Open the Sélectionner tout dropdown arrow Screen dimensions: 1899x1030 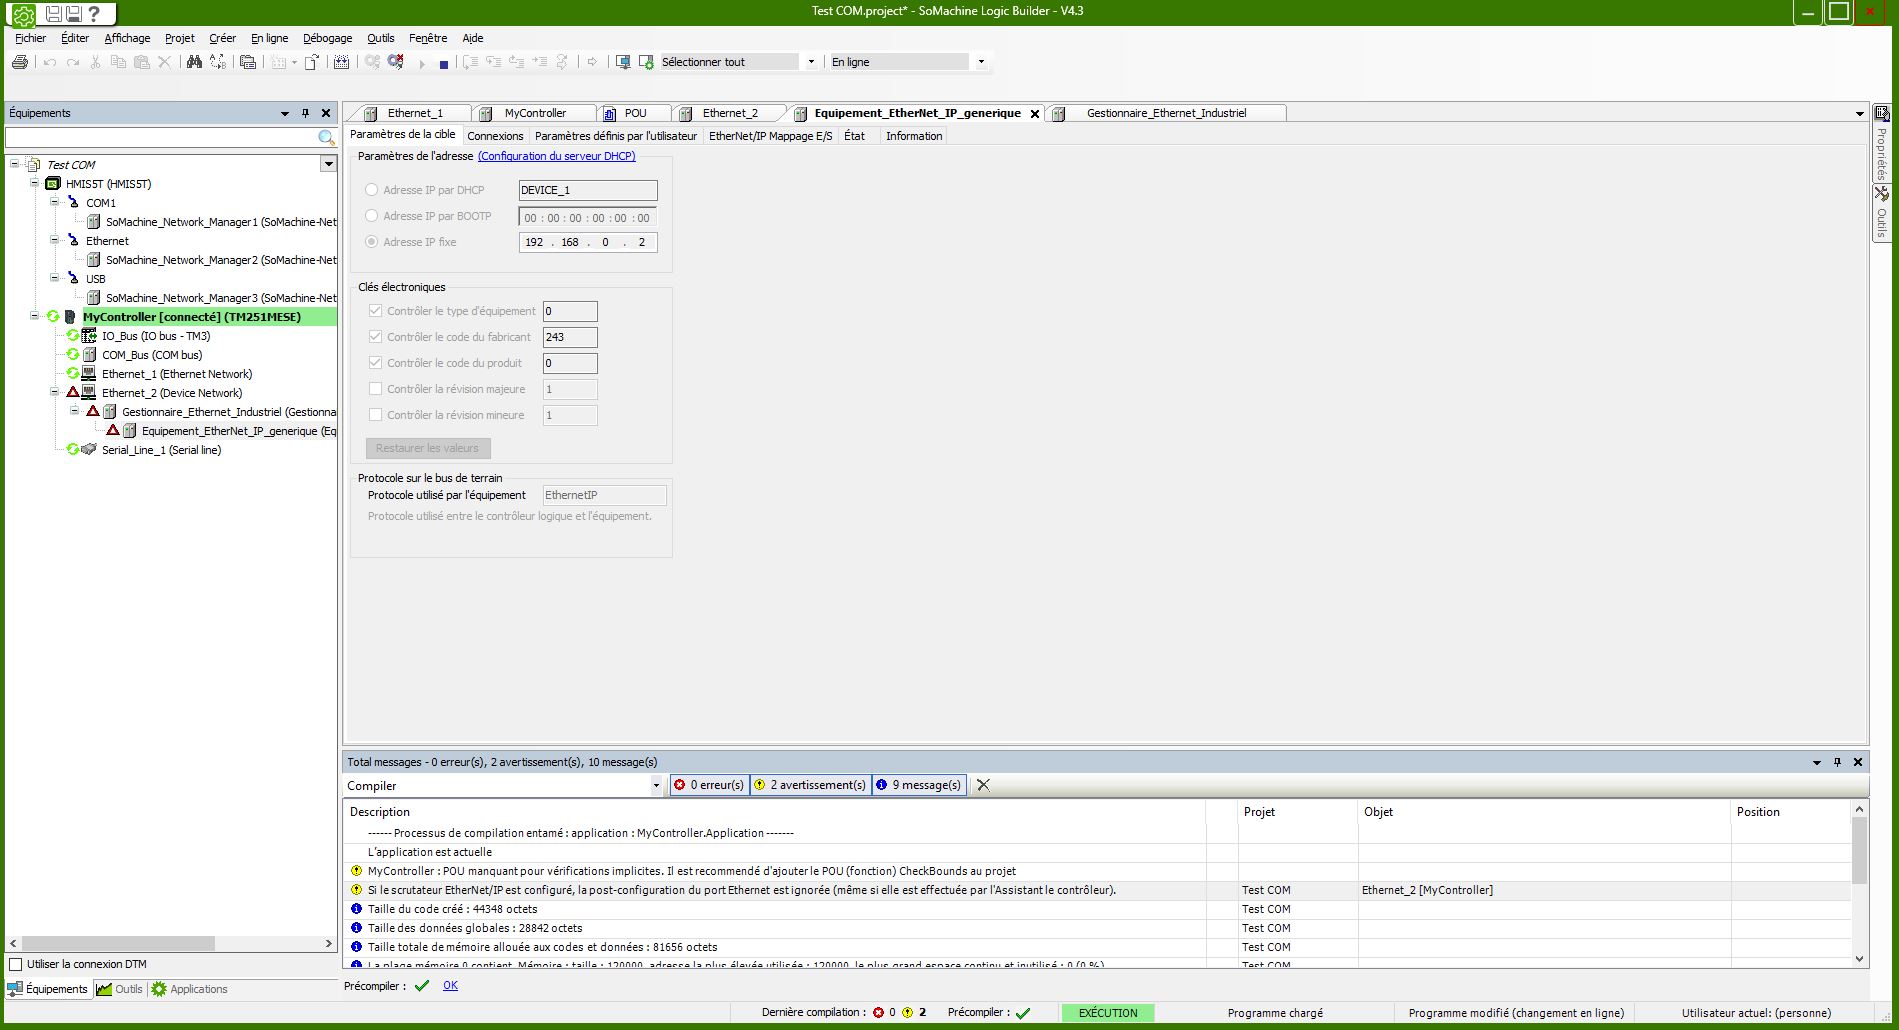(811, 62)
